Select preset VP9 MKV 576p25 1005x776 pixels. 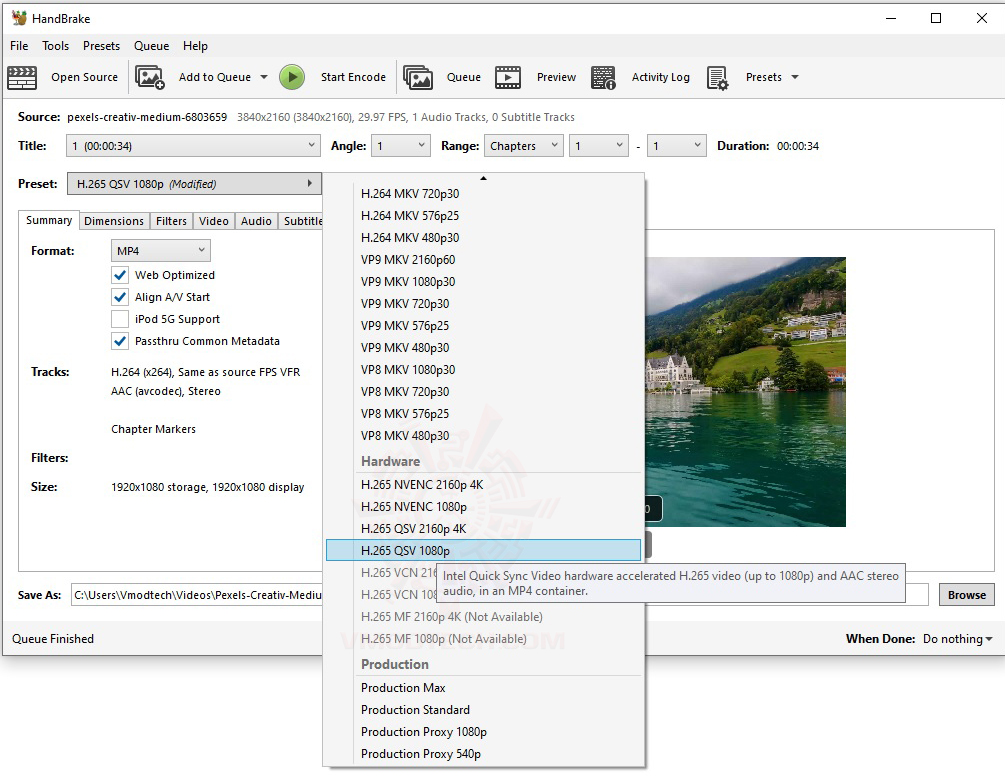[483, 326]
